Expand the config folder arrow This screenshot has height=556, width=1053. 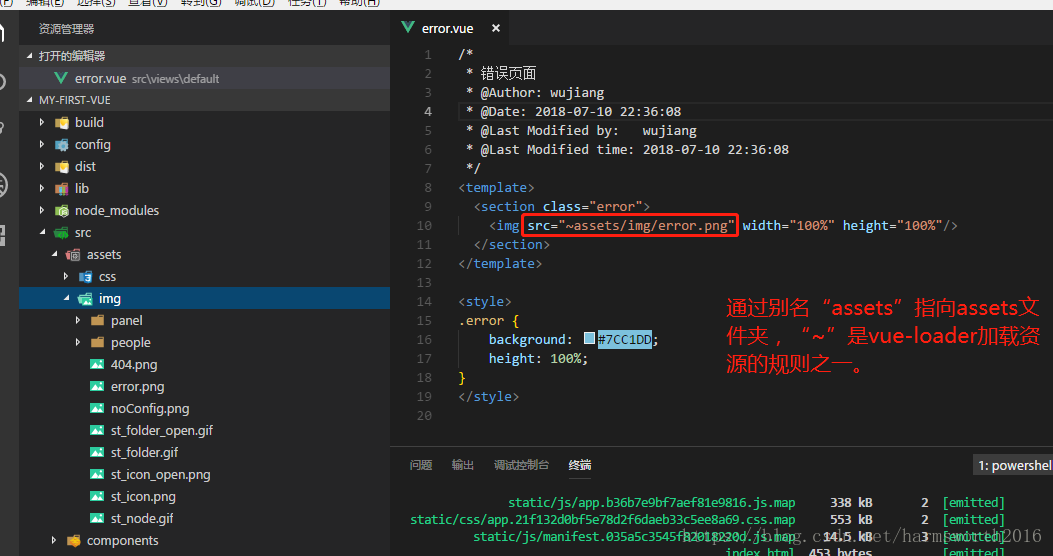[x=42, y=144]
